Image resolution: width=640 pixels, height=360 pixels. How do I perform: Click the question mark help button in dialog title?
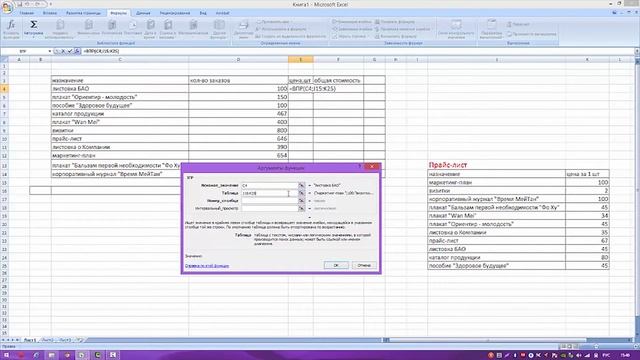[360, 167]
